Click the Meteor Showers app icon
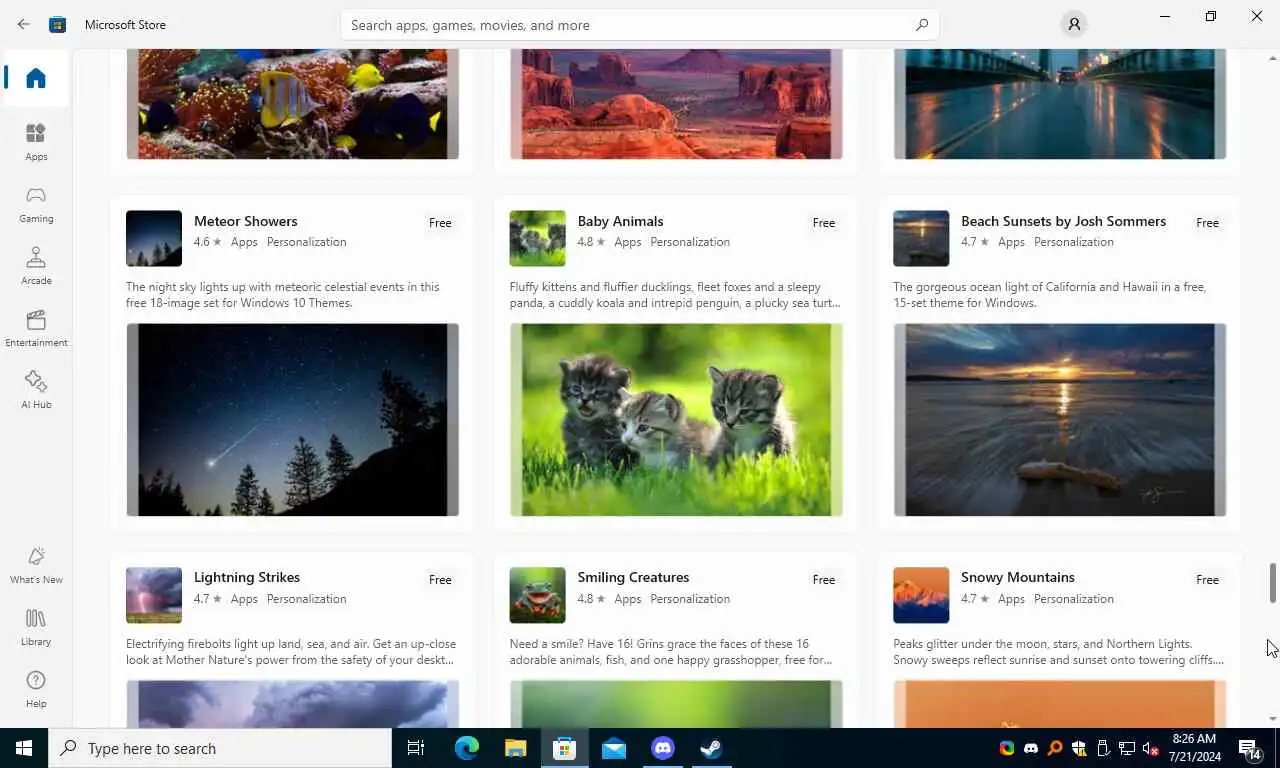Image resolution: width=1280 pixels, height=768 pixels. point(154,238)
